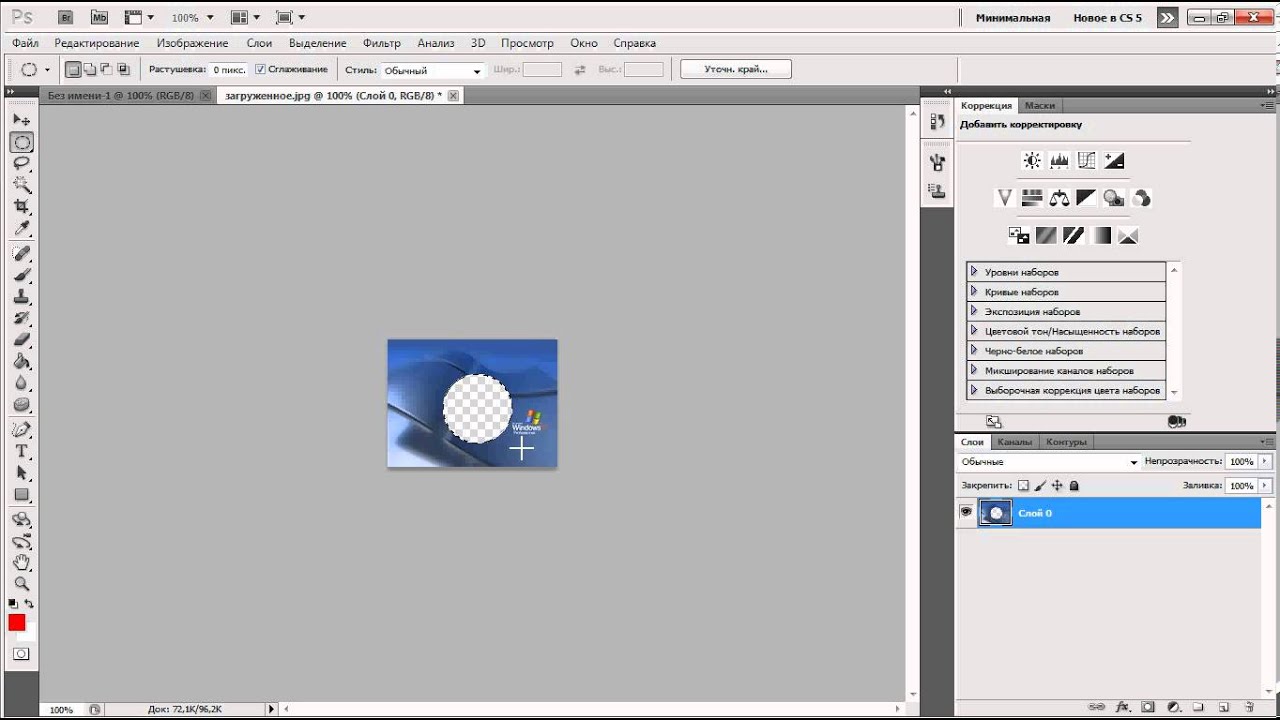Open the Стиль dropdown set to Обычный
Image resolution: width=1280 pixels, height=720 pixels.
coord(432,70)
